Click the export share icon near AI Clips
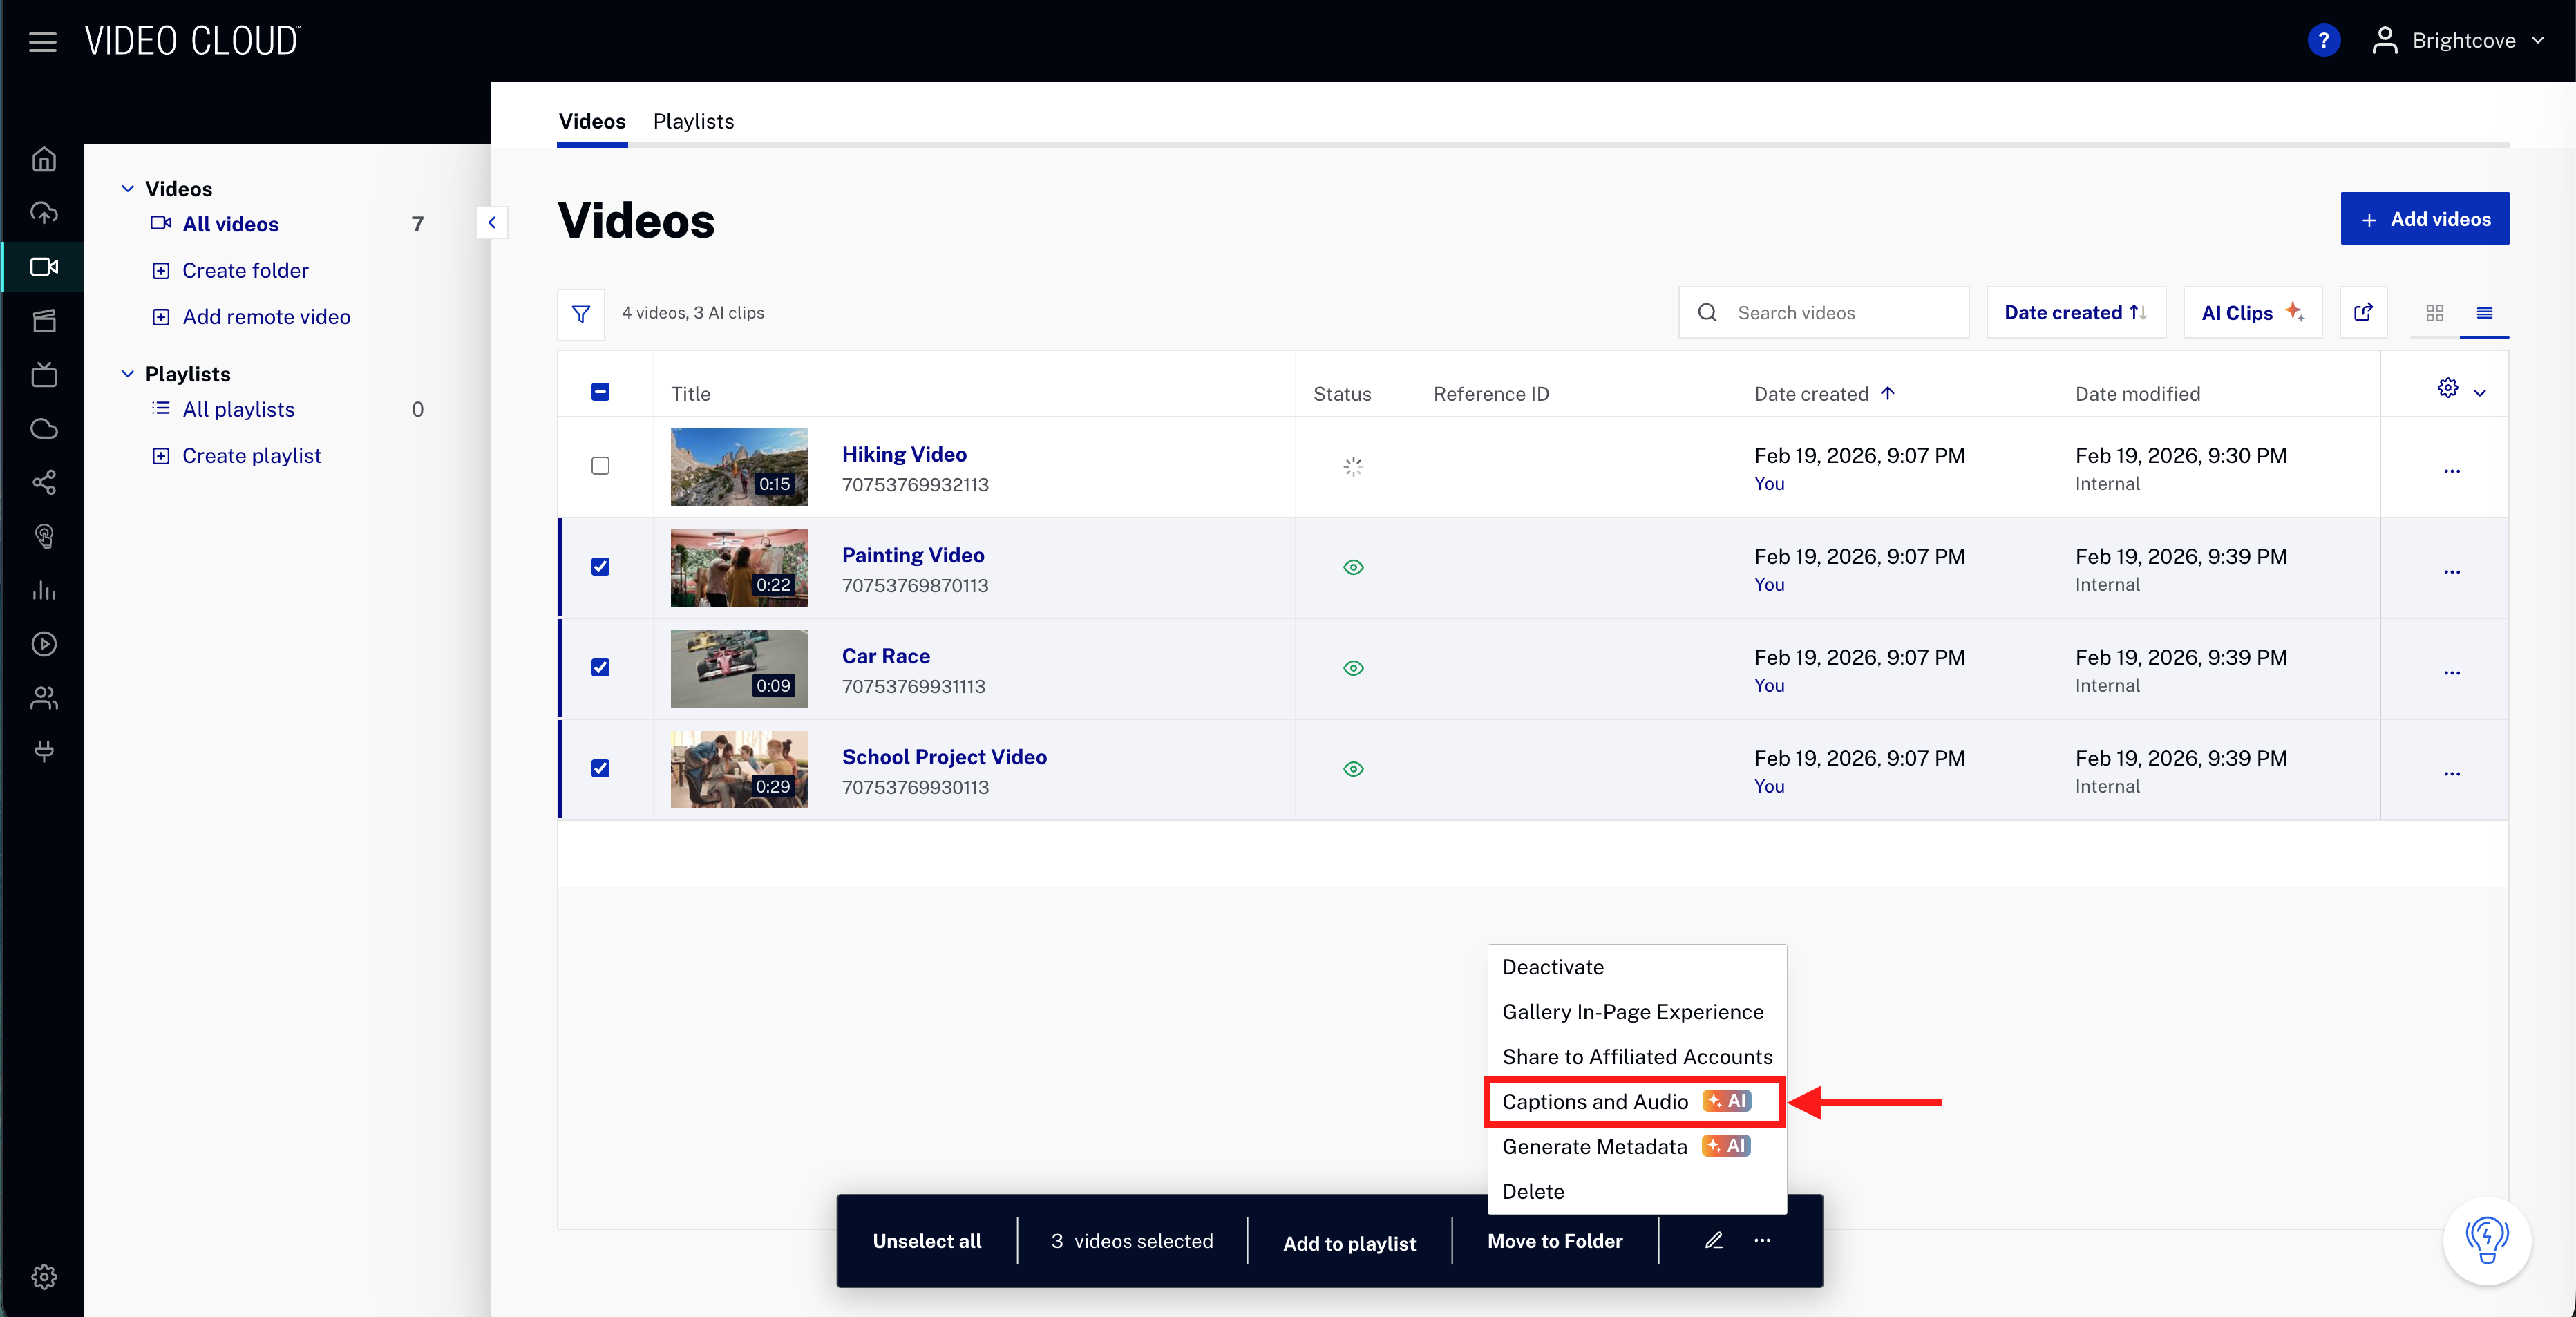 pyautogui.click(x=2363, y=313)
